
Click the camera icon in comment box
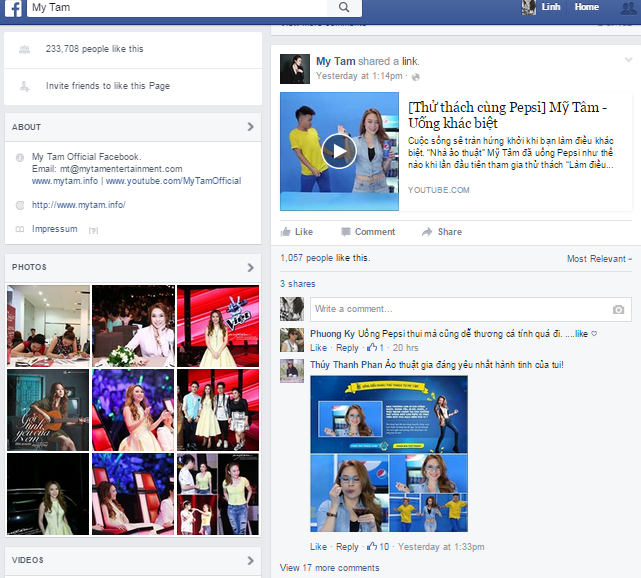[x=618, y=309]
